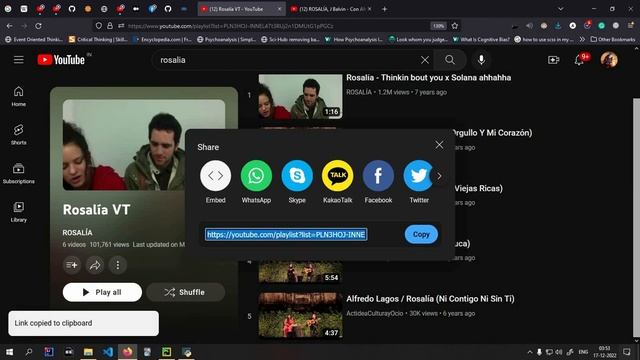Open File Explorer from taskbar
The width and height of the screenshot is (640, 360).
click(x=88, y=352)
